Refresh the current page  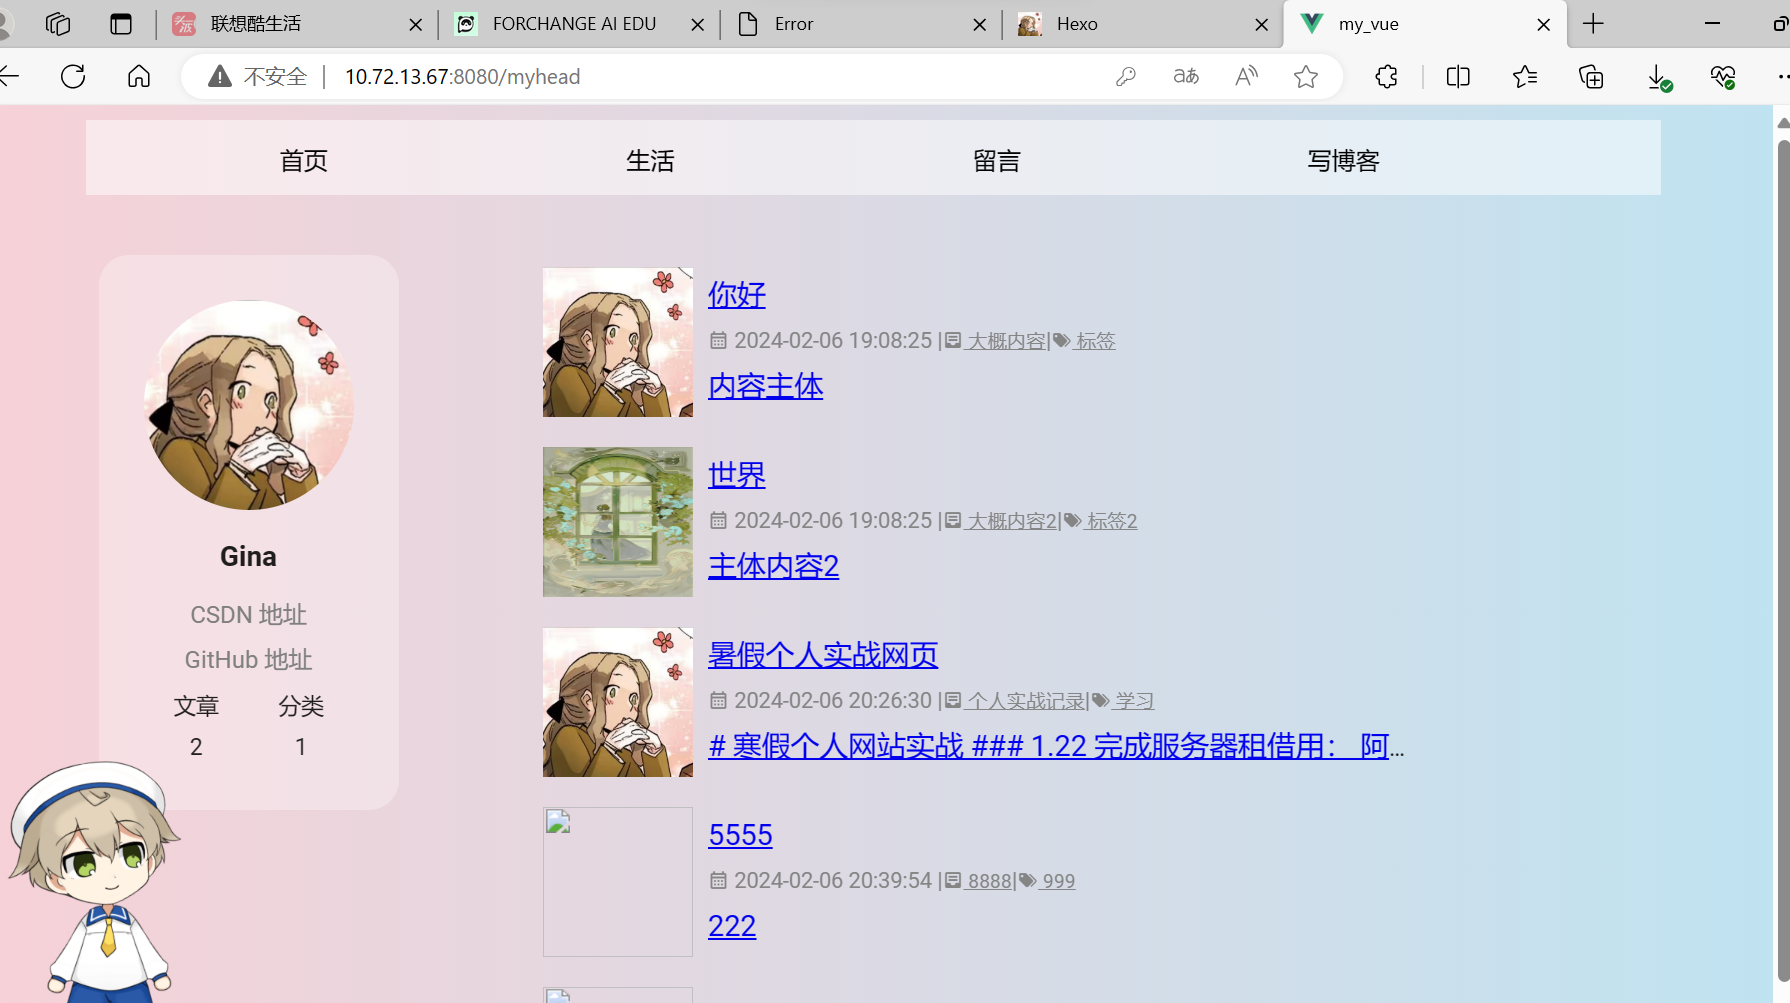coord(72,76)
